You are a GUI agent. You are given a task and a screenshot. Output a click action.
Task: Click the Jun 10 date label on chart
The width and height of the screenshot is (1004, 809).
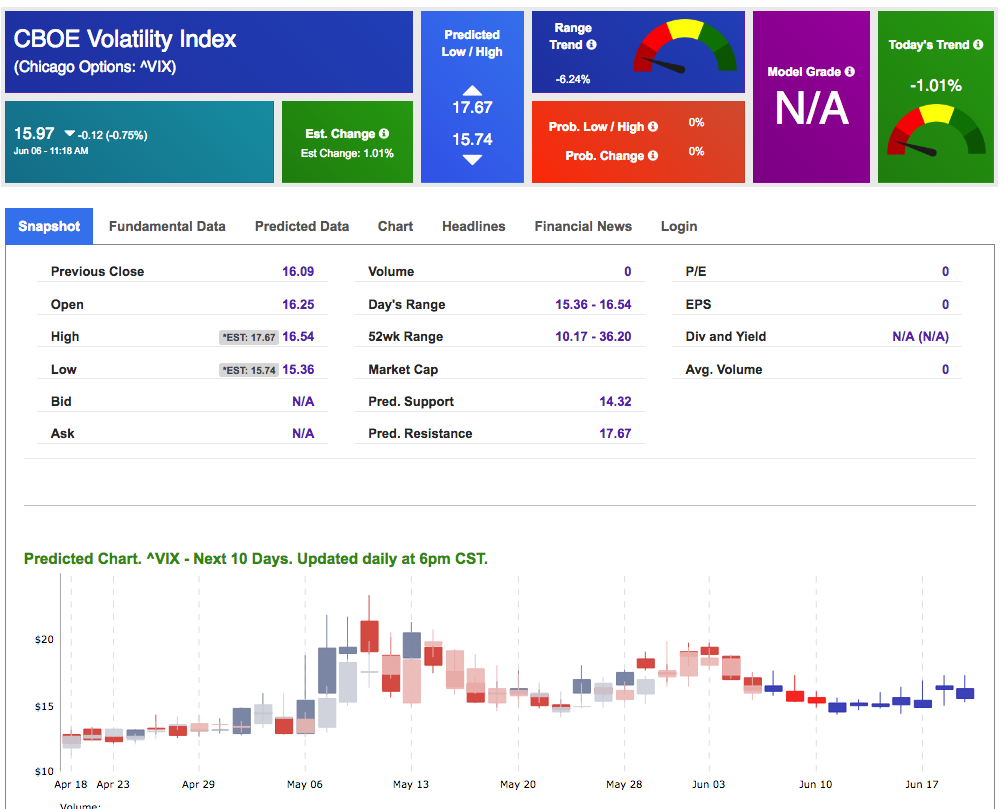(x=816, y=784)
